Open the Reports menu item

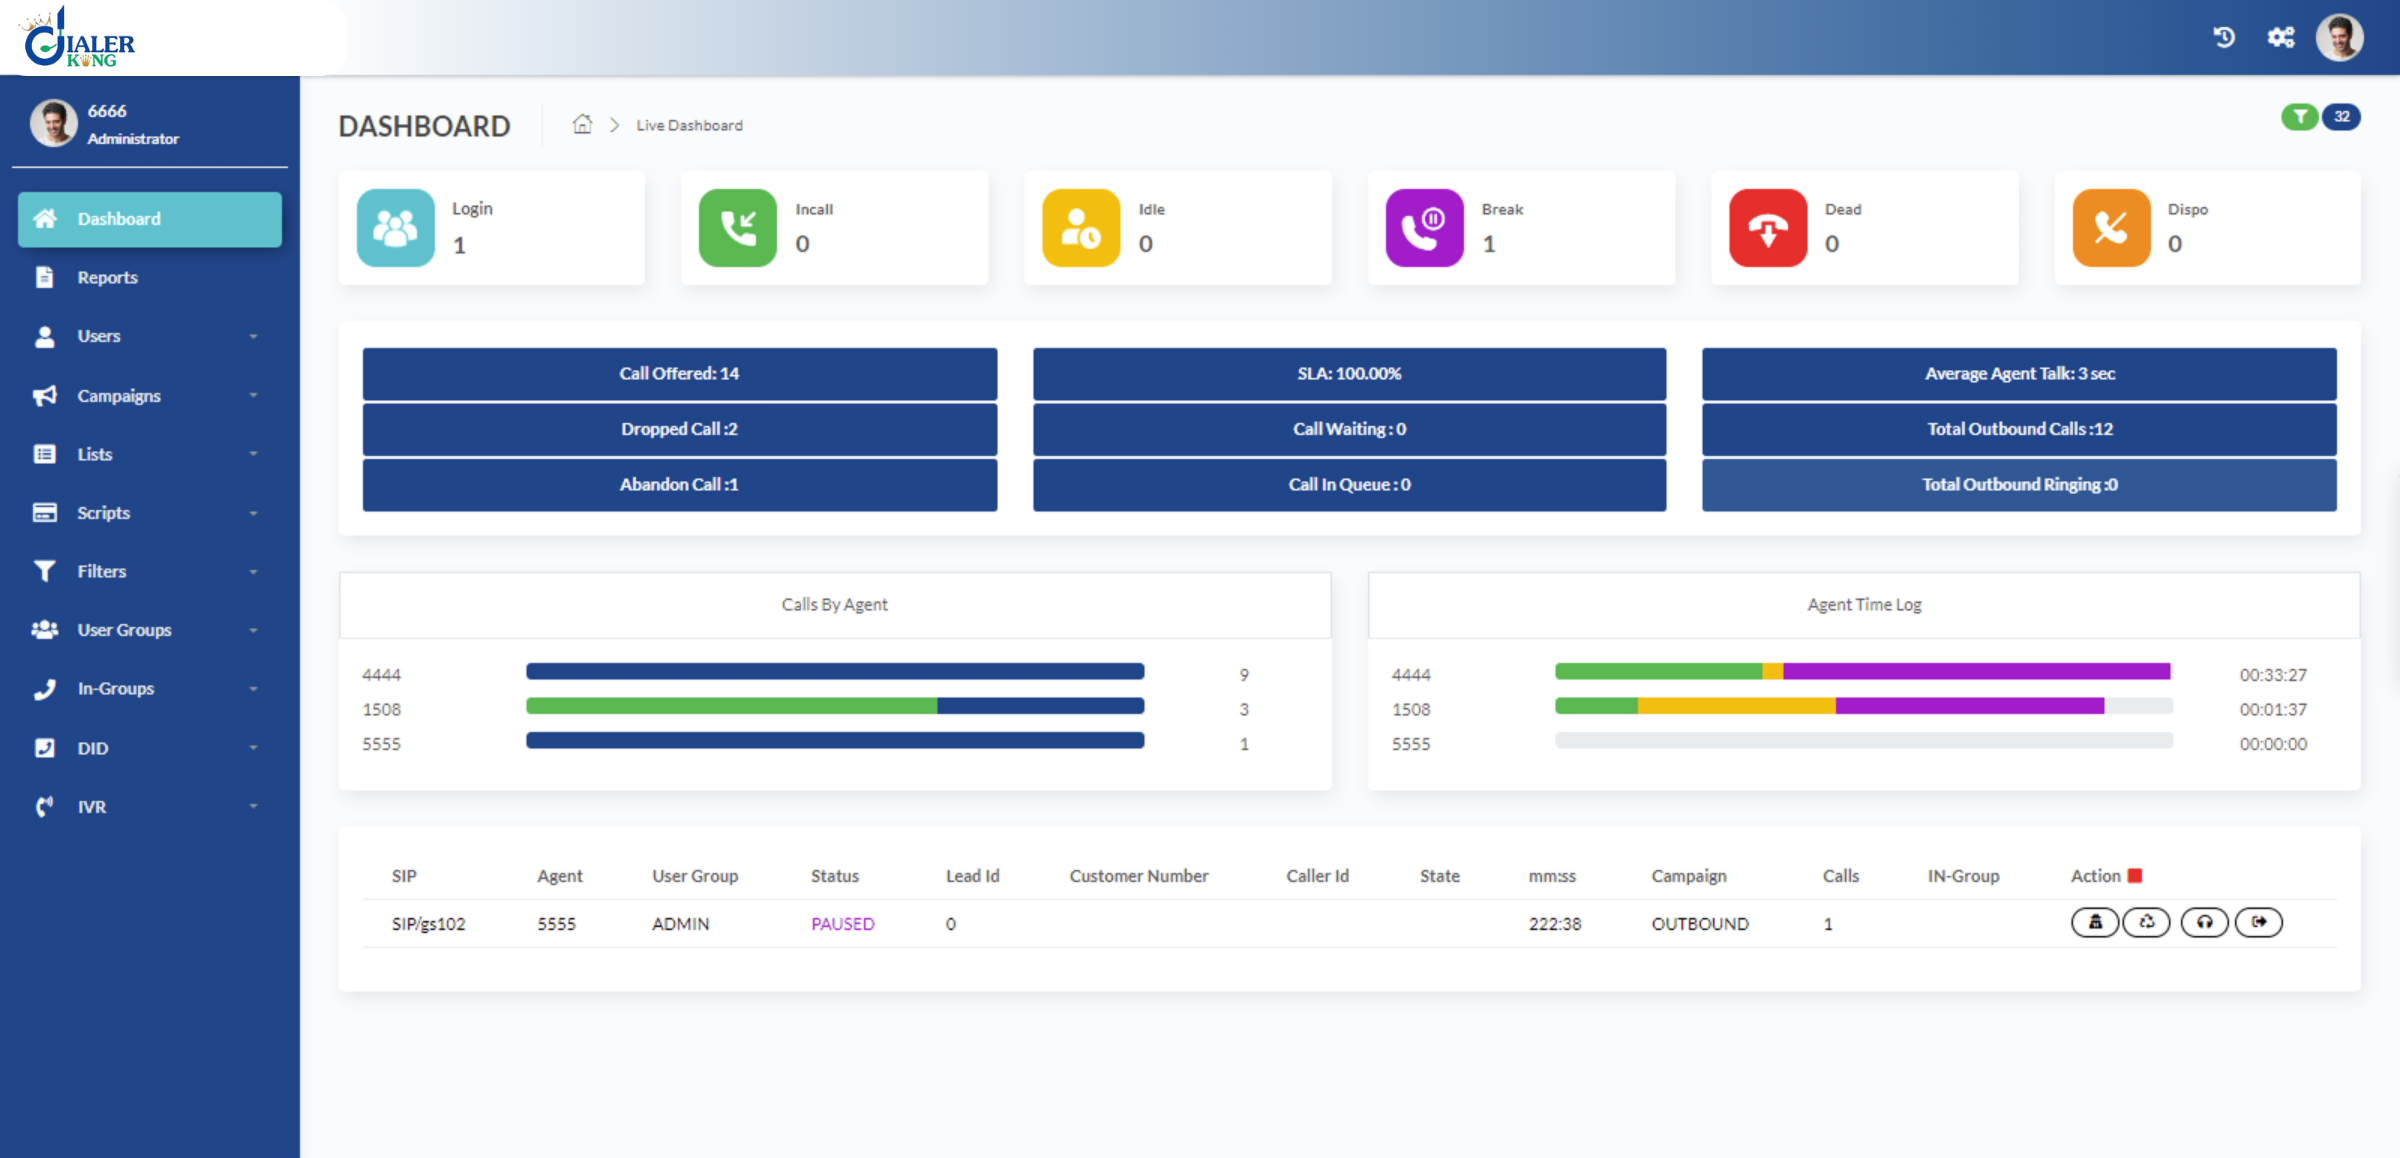pyautogui.click(x=108, y=278)
